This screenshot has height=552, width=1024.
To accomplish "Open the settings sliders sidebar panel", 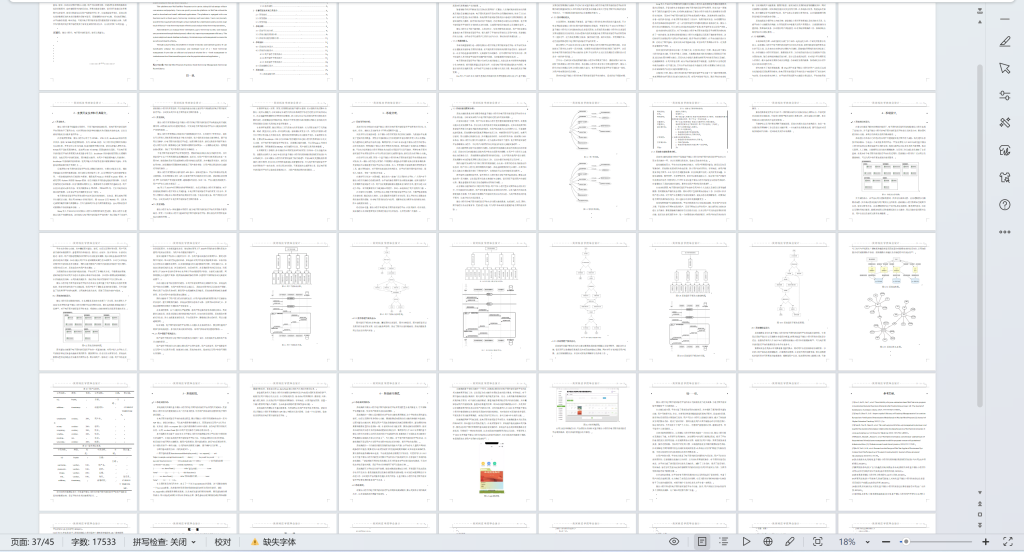I will pyautogui.click(x=1004, y=95).
